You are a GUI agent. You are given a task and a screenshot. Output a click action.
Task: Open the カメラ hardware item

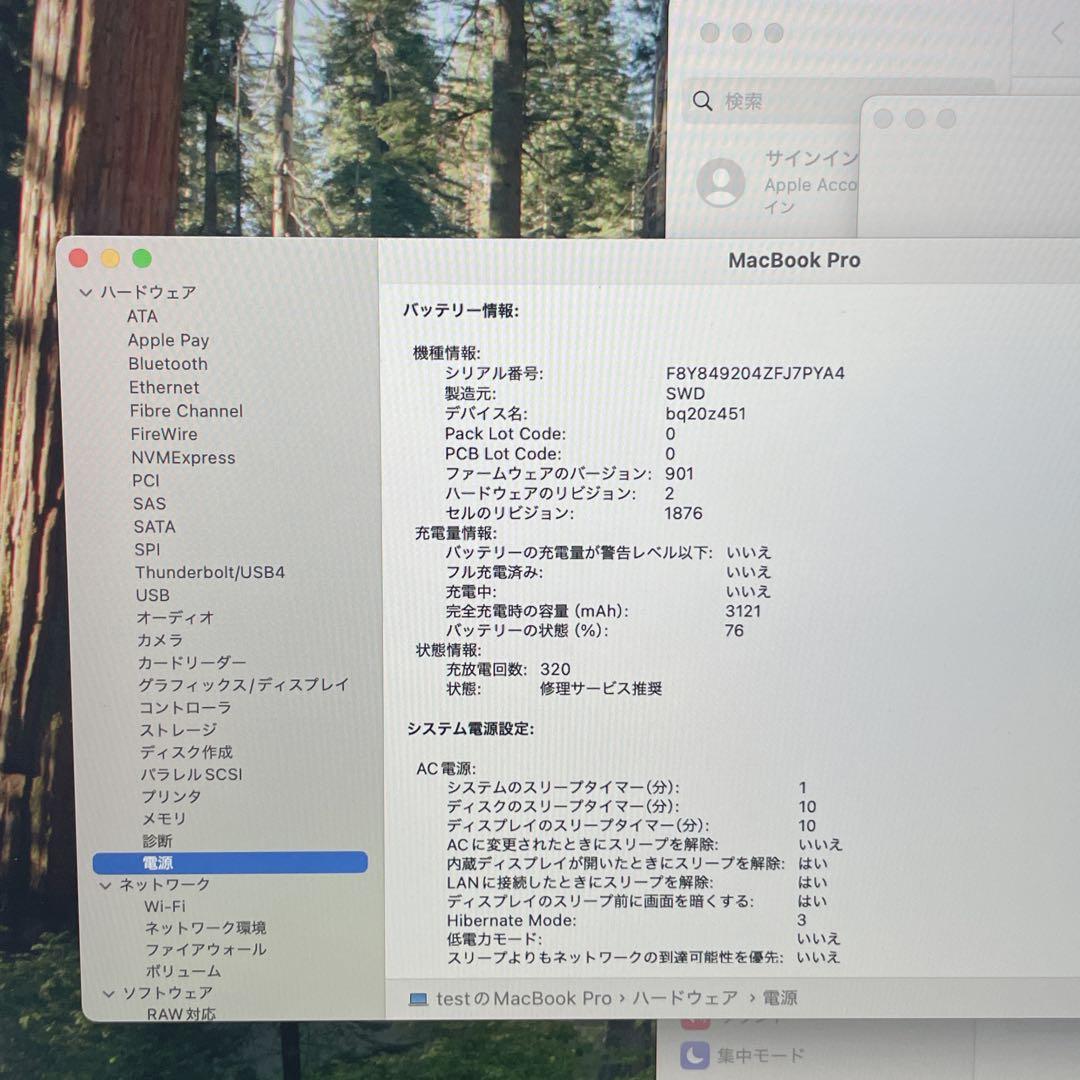[x=157, y=640]
